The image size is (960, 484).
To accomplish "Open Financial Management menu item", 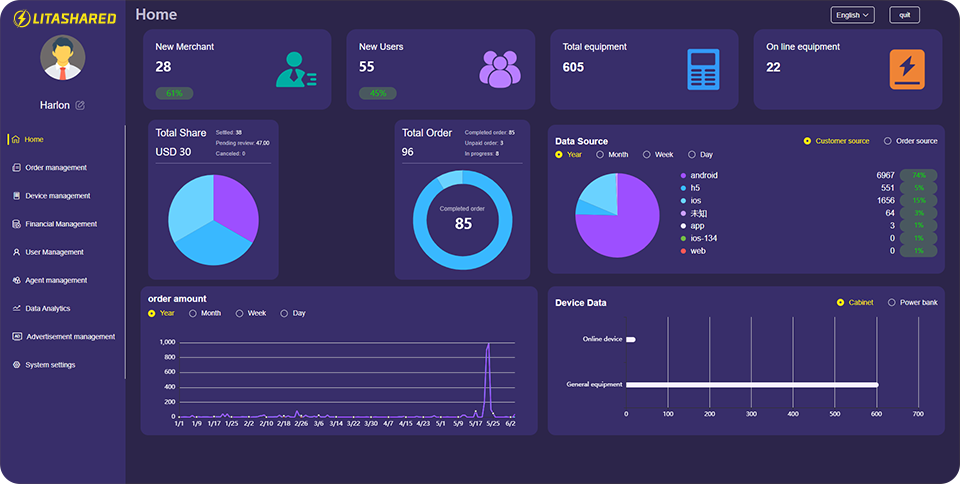I will pyautogui.click(x=61, y=224).
